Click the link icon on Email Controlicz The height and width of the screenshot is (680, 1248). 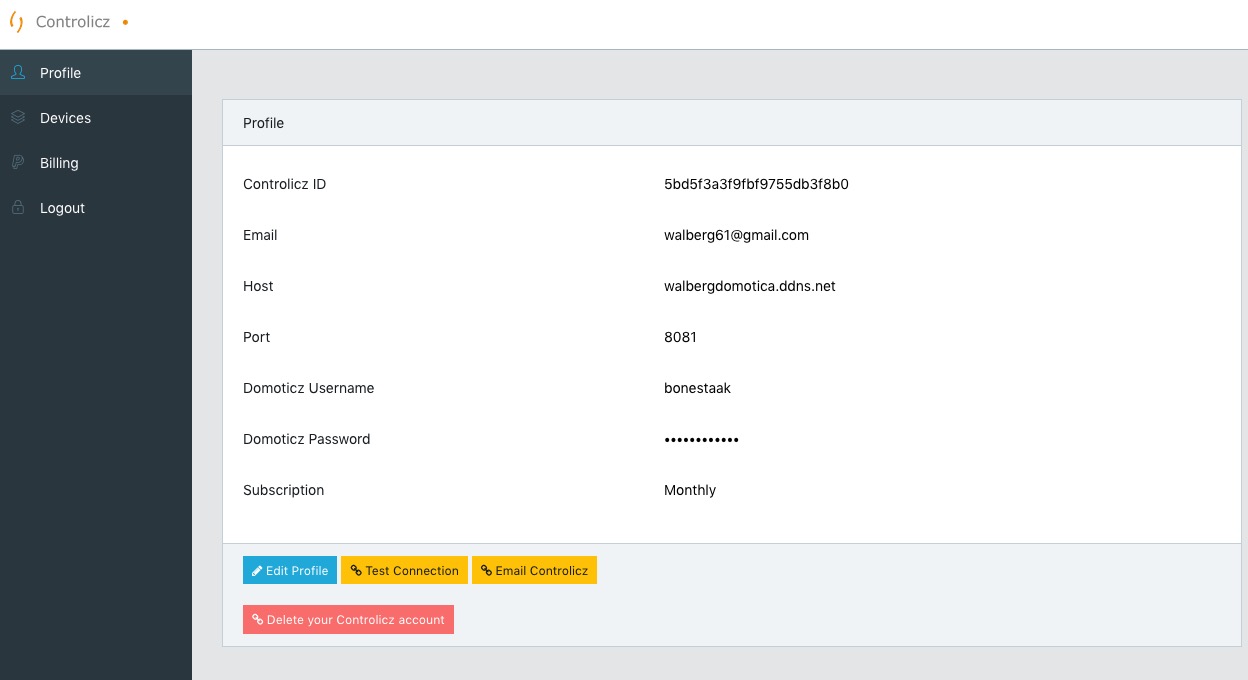click(x=486, y=570)
